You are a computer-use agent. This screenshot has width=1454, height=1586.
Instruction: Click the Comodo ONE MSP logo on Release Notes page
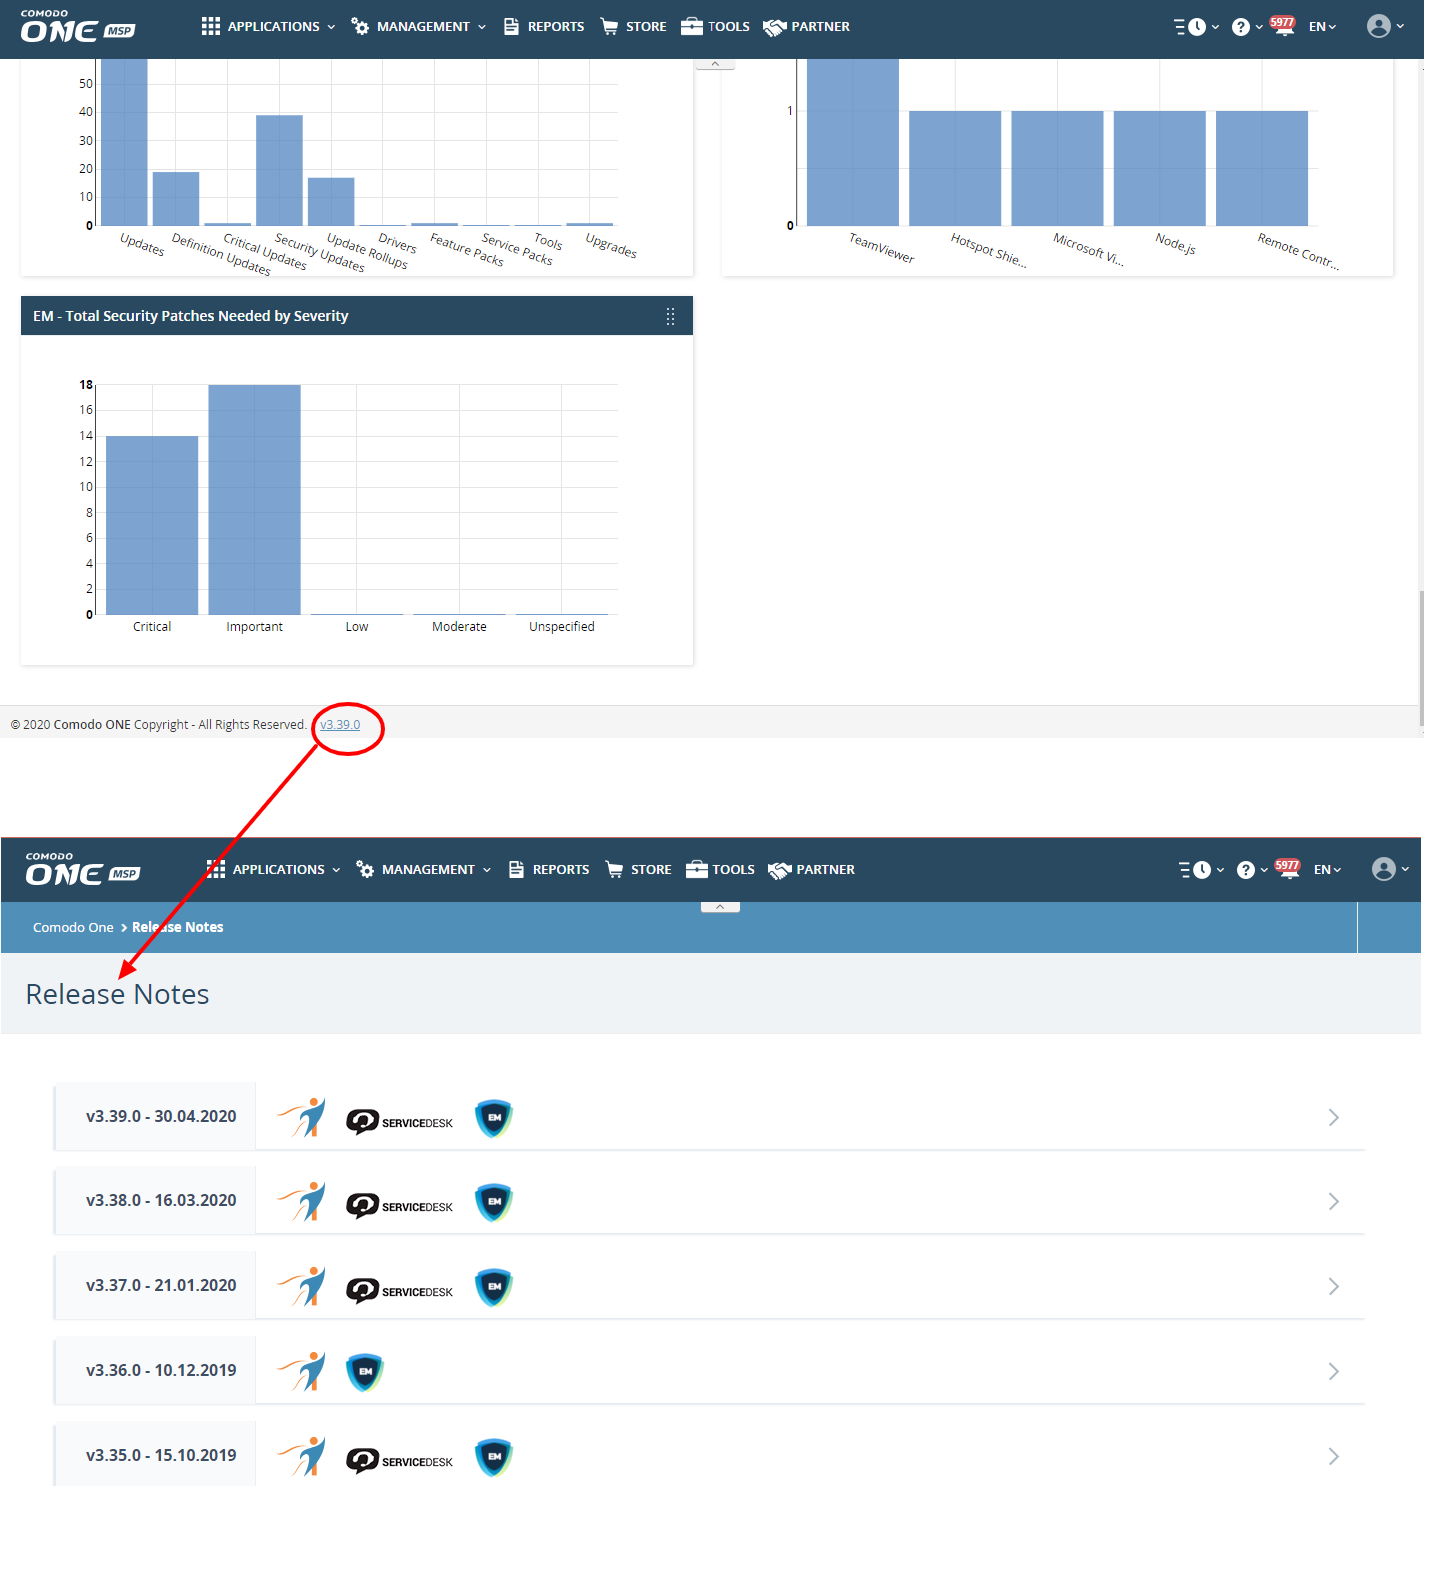click(x=82, y=870)
